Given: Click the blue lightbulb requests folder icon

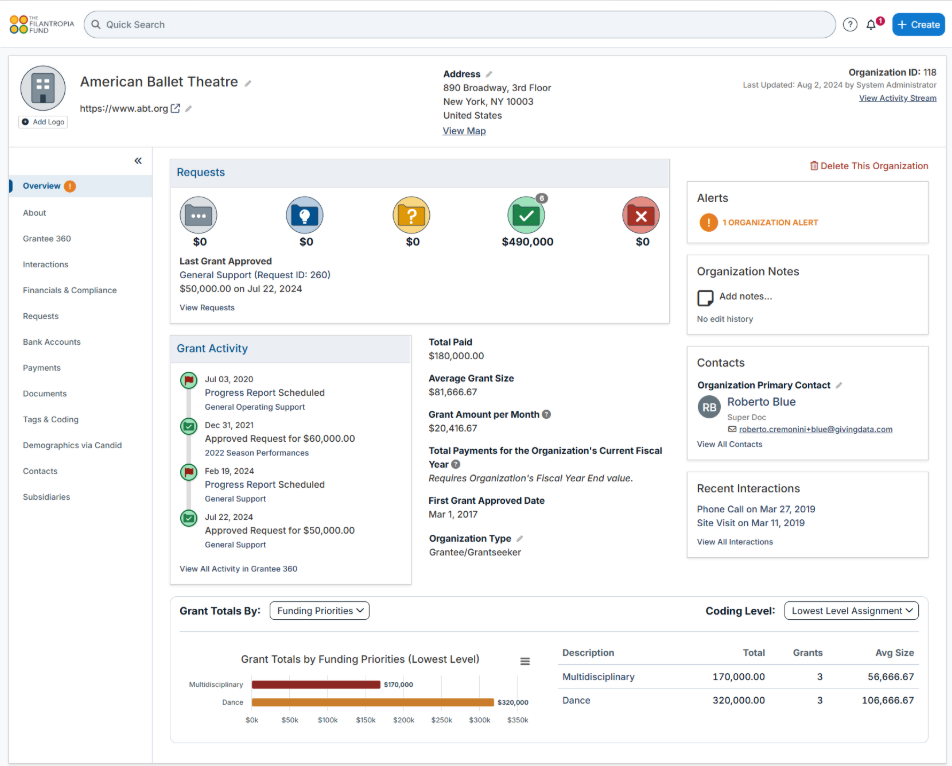Looking at the screenshot, I should pyautogui.click(x=305, y=215).
